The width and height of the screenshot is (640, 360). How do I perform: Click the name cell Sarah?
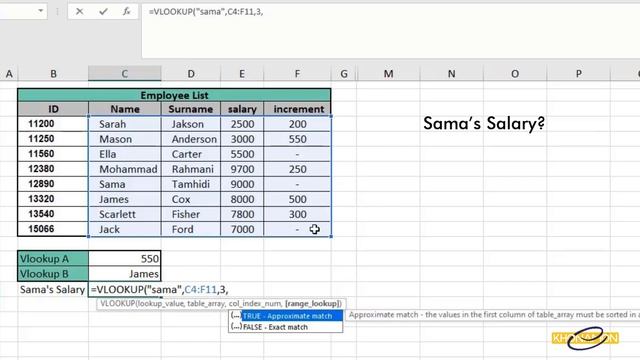[124, 124]
